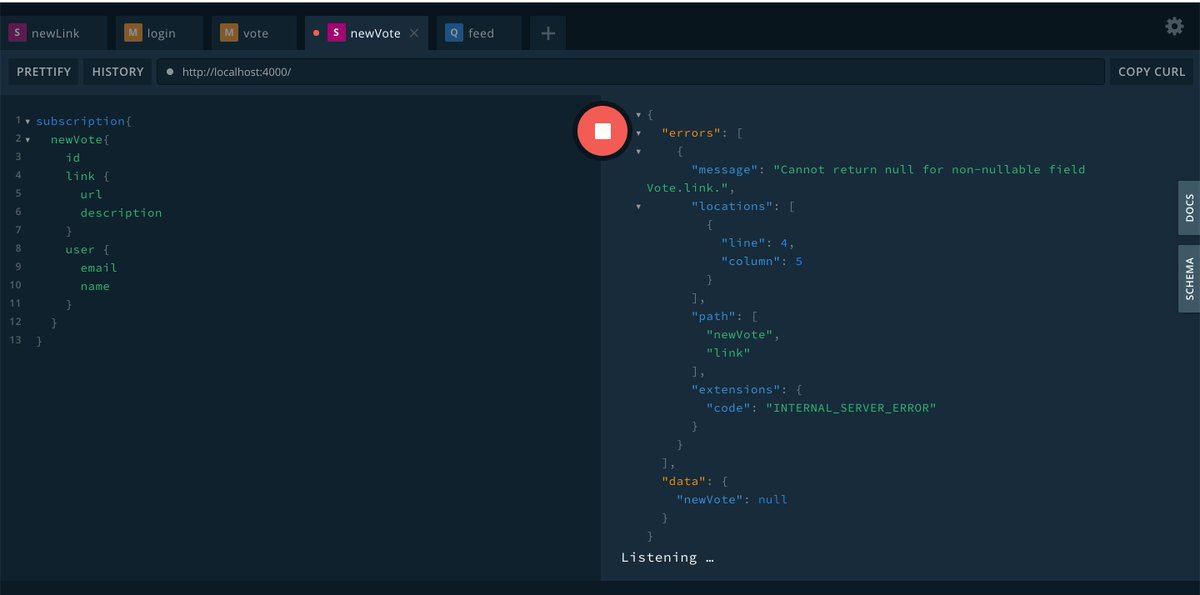Select the newVote subscription tab
This screenshot has height=595, width=1200.
click(366, 33)
